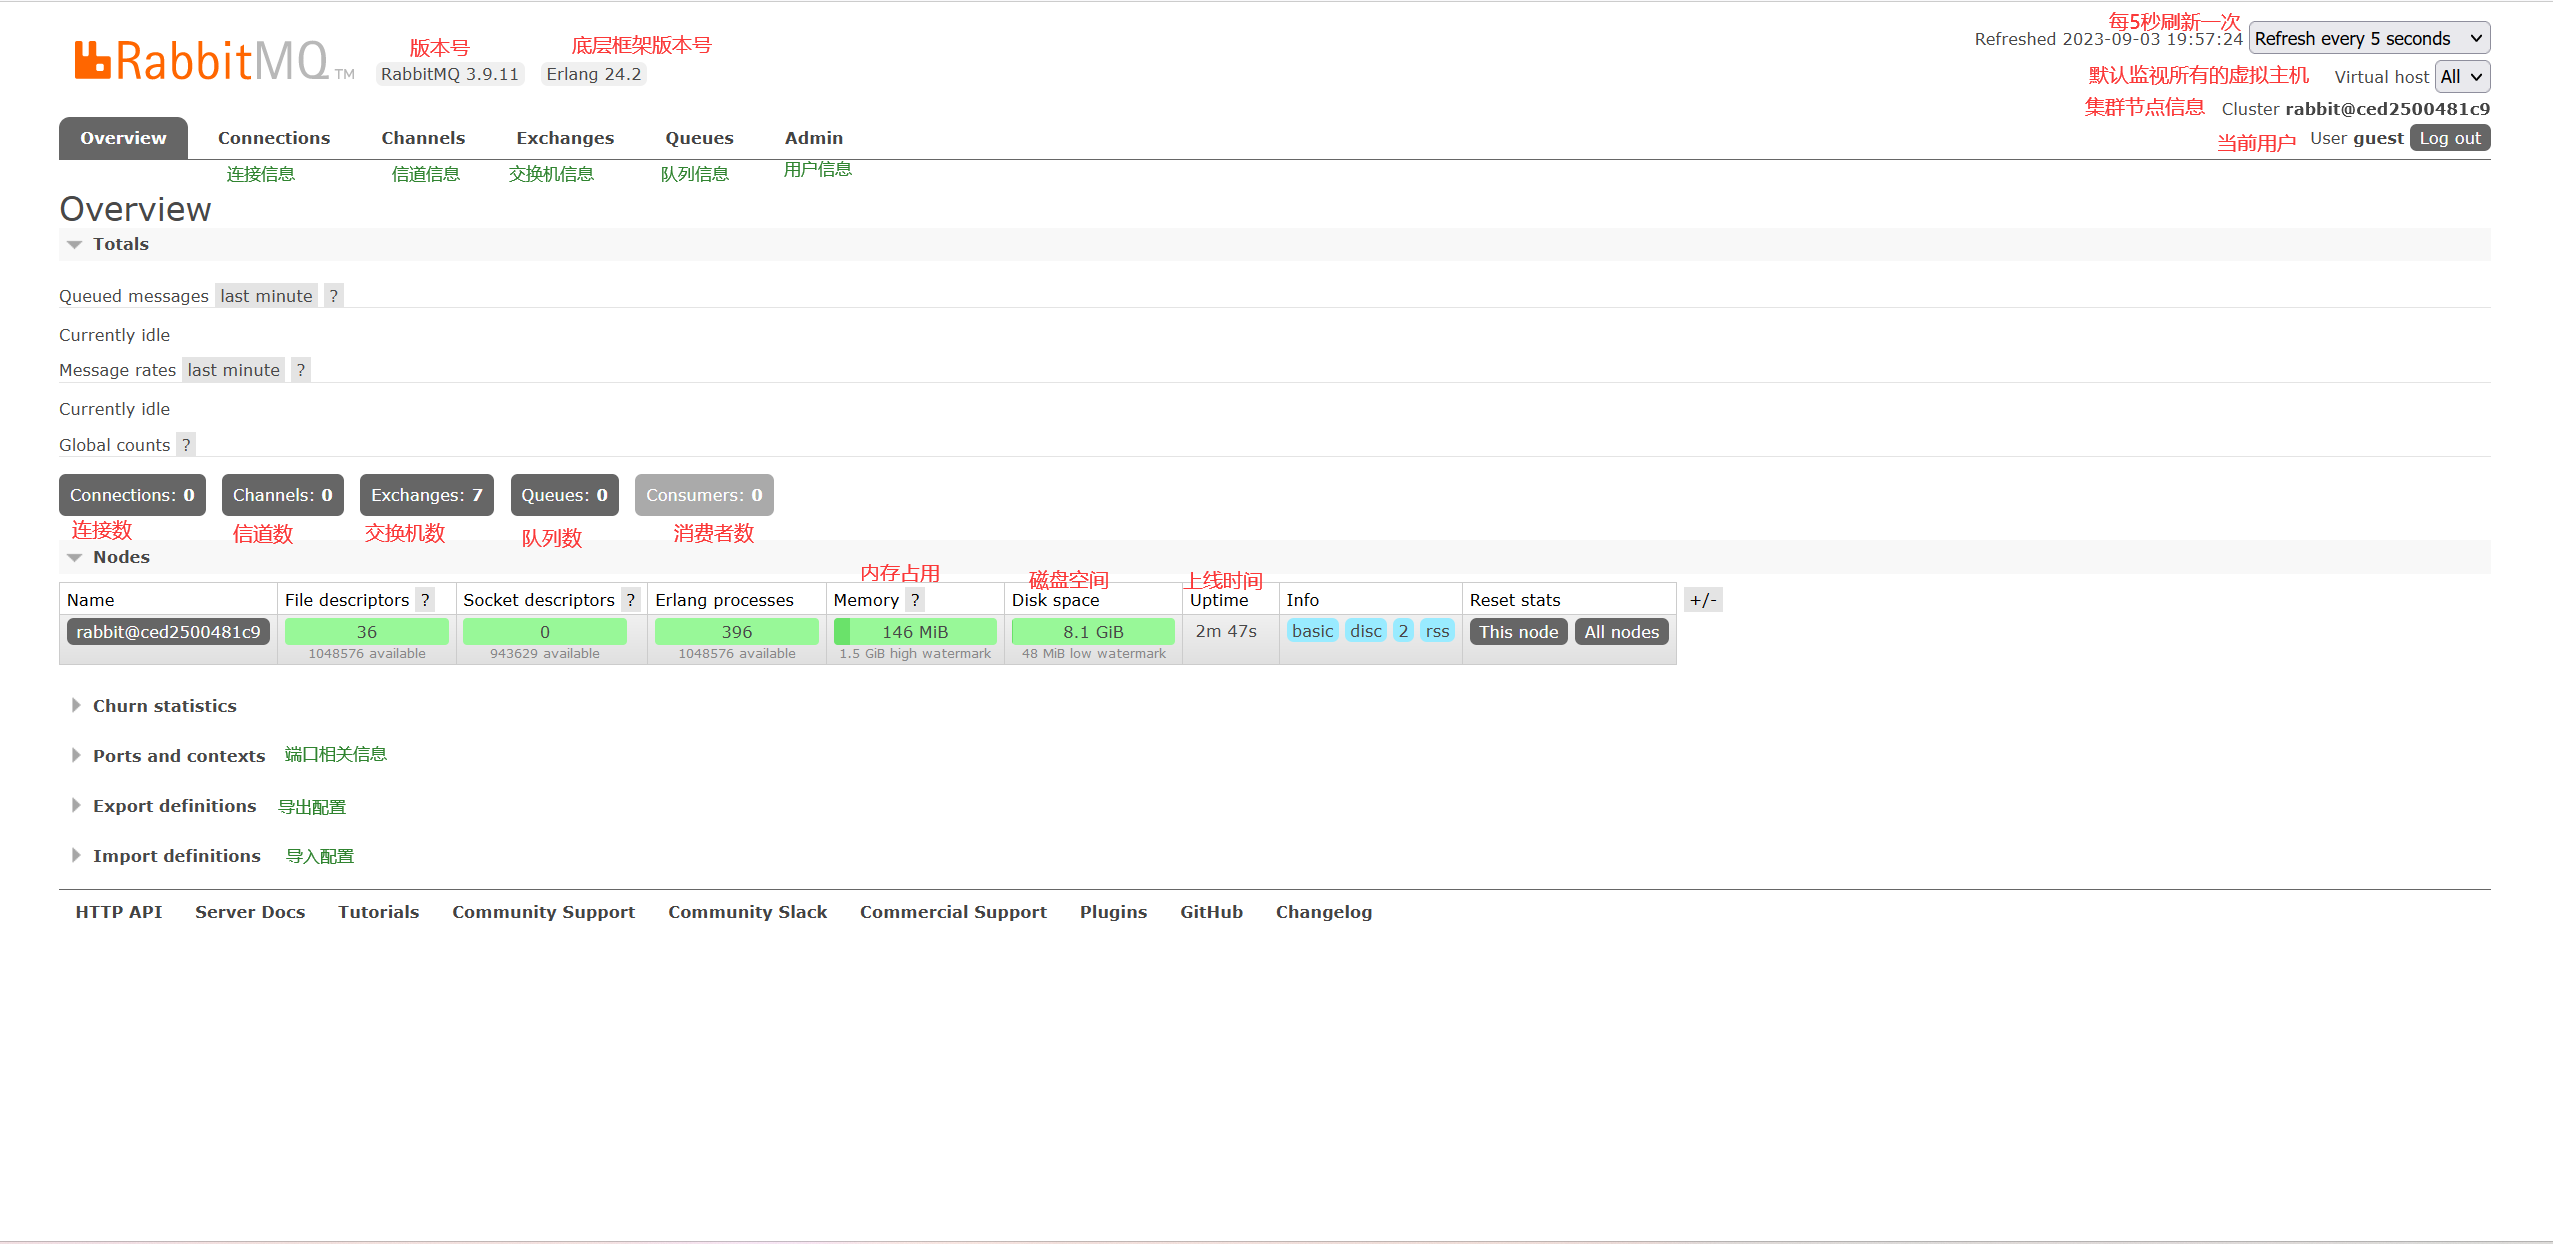Image resolution: width=2553 pixels, height=1244 pixels.
Task: Click the User guest label
Action: pyautogui.click(x=2356, y=138)
